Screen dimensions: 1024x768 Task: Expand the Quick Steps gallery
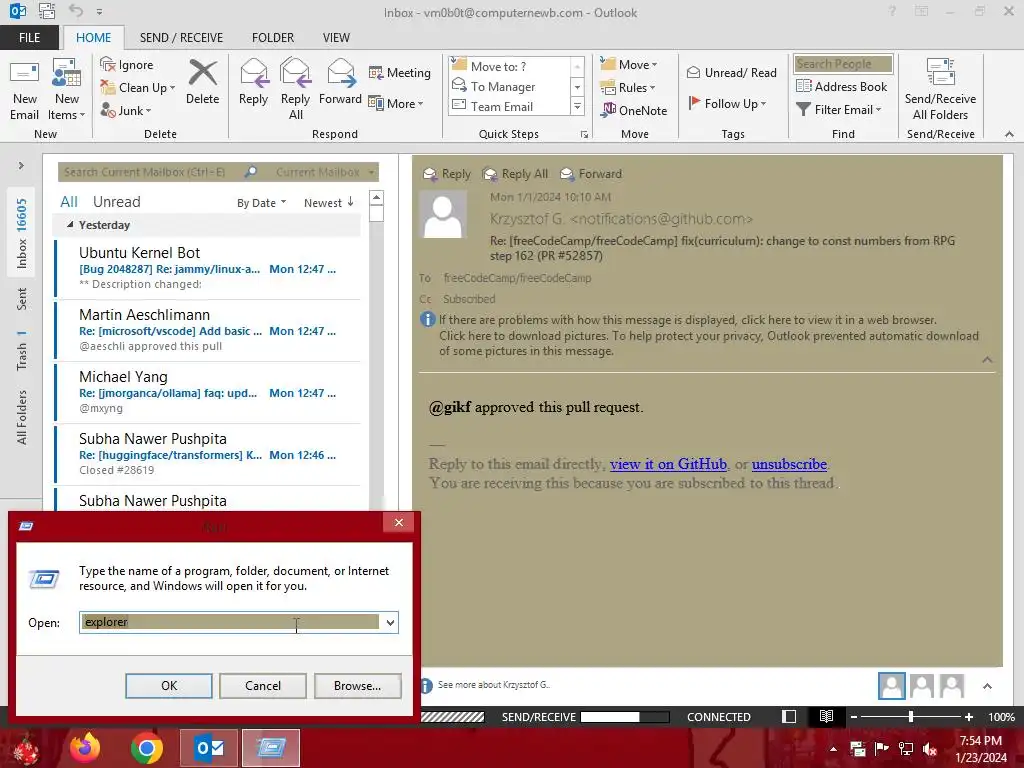(x=577, y=106)
